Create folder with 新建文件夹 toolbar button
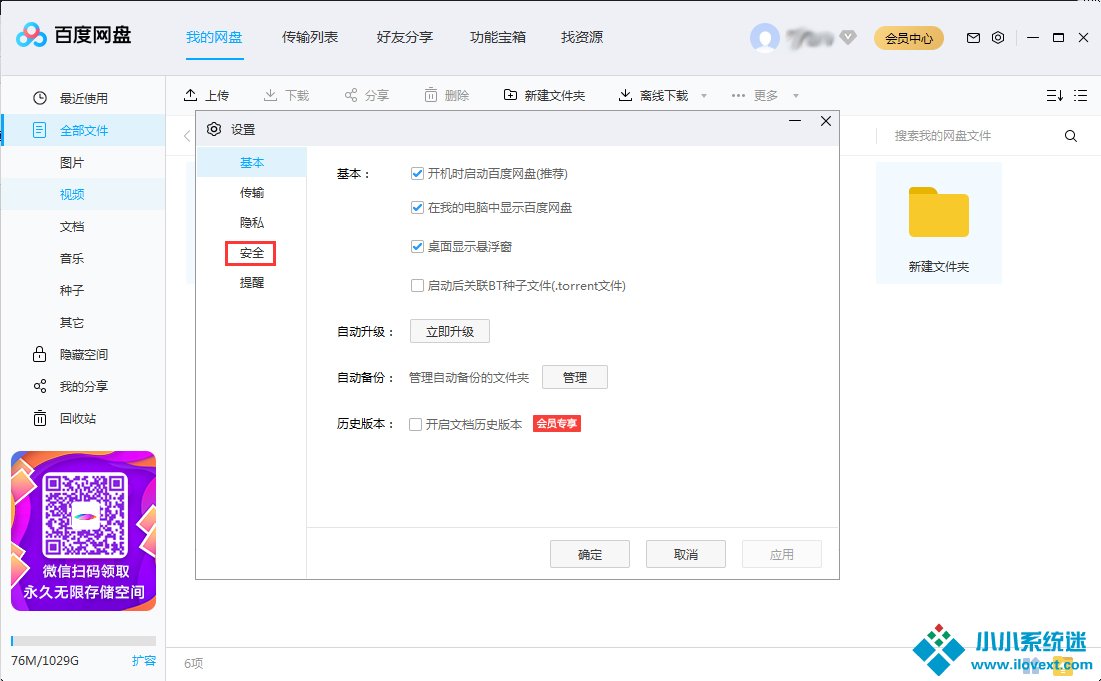Viewport: 1101px width, 681px height. [544, 95]
